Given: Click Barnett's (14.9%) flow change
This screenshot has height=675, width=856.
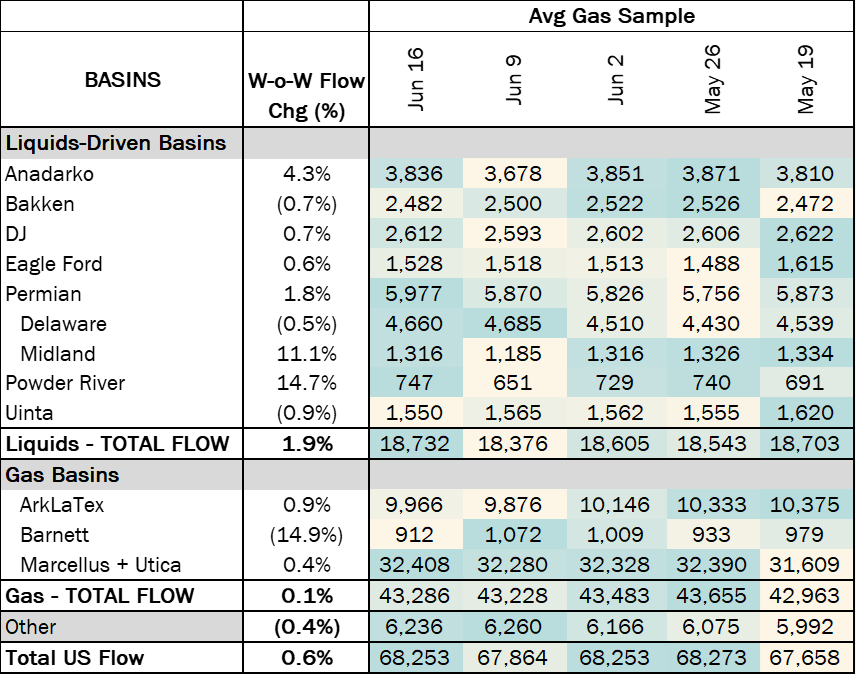Looking at the screenshot, I should (x=307, y=535).
